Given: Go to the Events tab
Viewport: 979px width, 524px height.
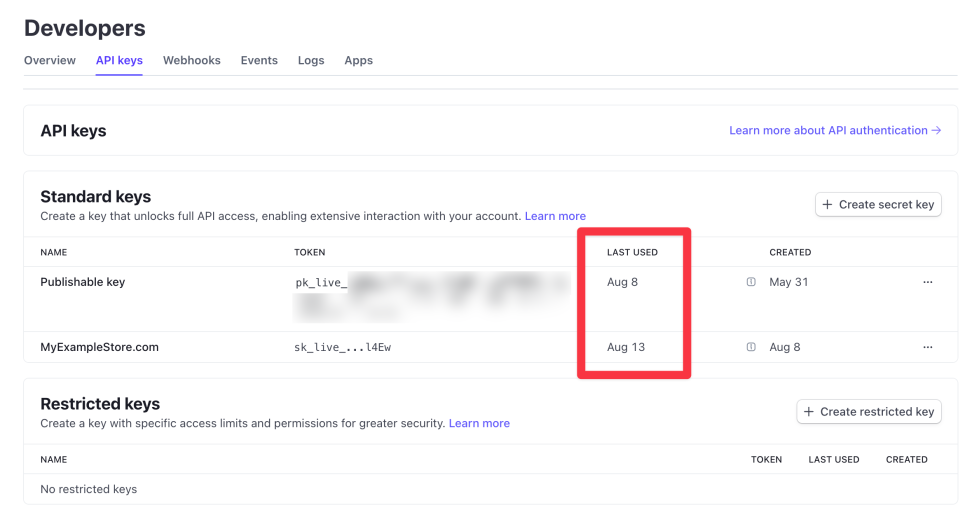Looking at the screenshot, I should point(259,60).
